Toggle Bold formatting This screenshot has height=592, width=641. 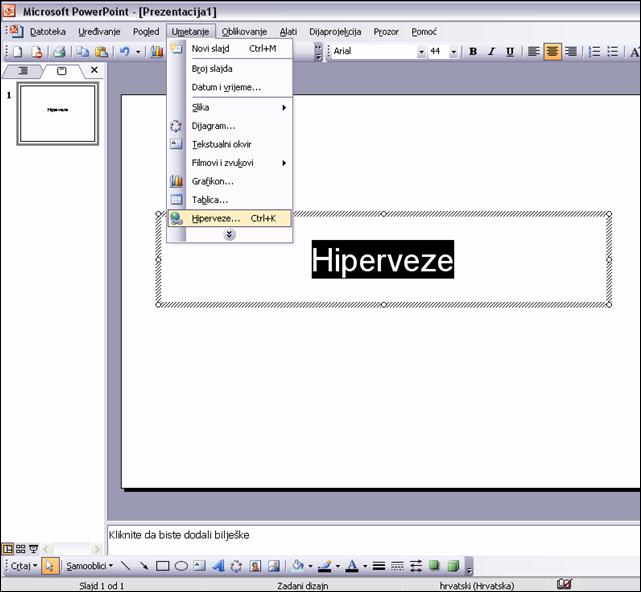point(473,52)
